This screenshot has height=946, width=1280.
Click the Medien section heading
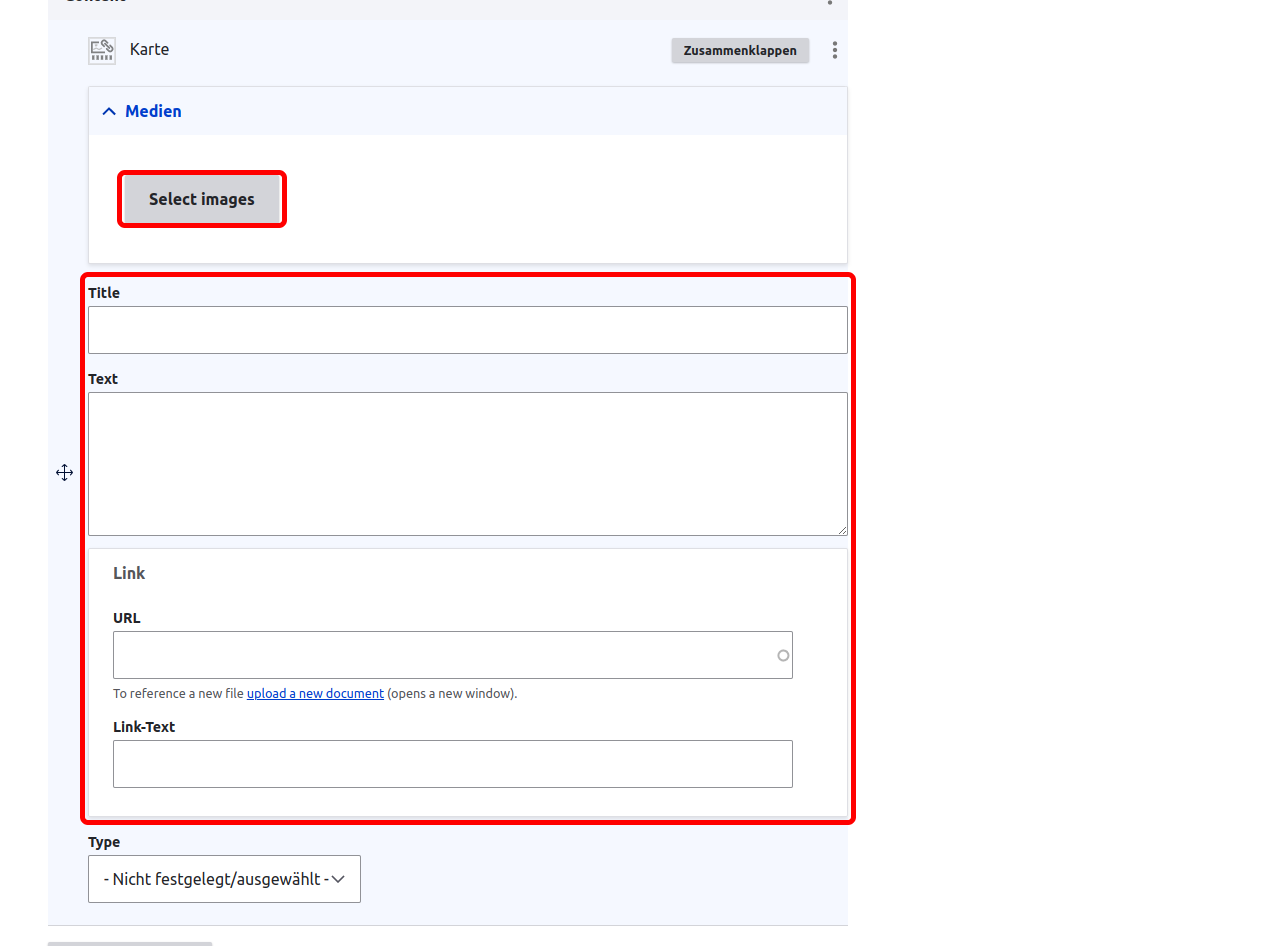[153, 111]
